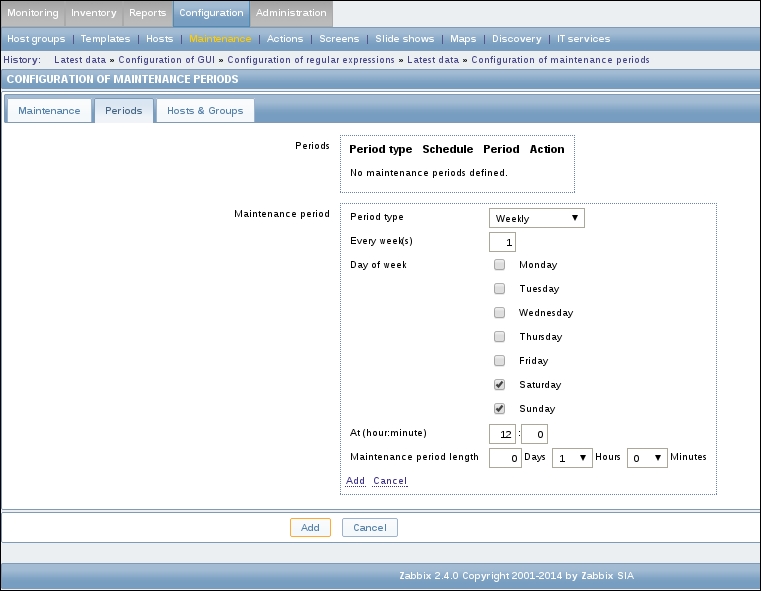Open the Administration menu section

(x=291, y=13)
